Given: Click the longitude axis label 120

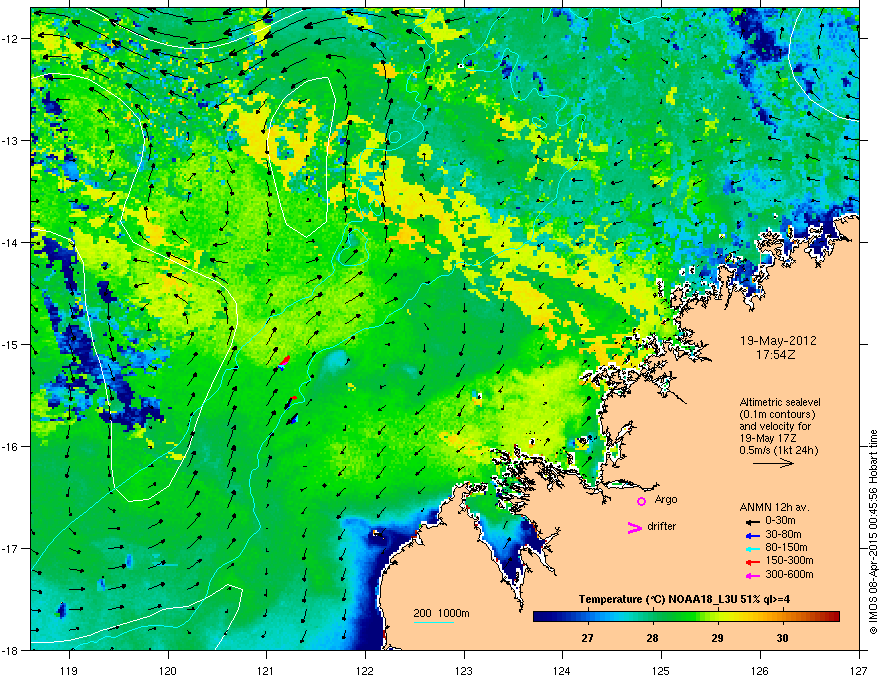Looking at the screenshot, I should point(168,670).
